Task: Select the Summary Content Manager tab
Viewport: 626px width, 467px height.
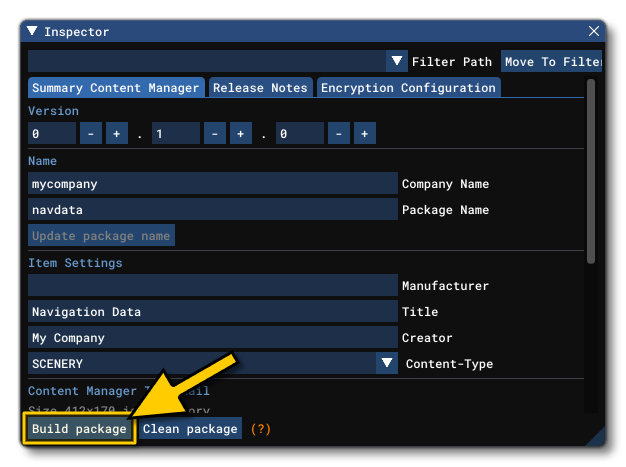Action: point(116,88)
